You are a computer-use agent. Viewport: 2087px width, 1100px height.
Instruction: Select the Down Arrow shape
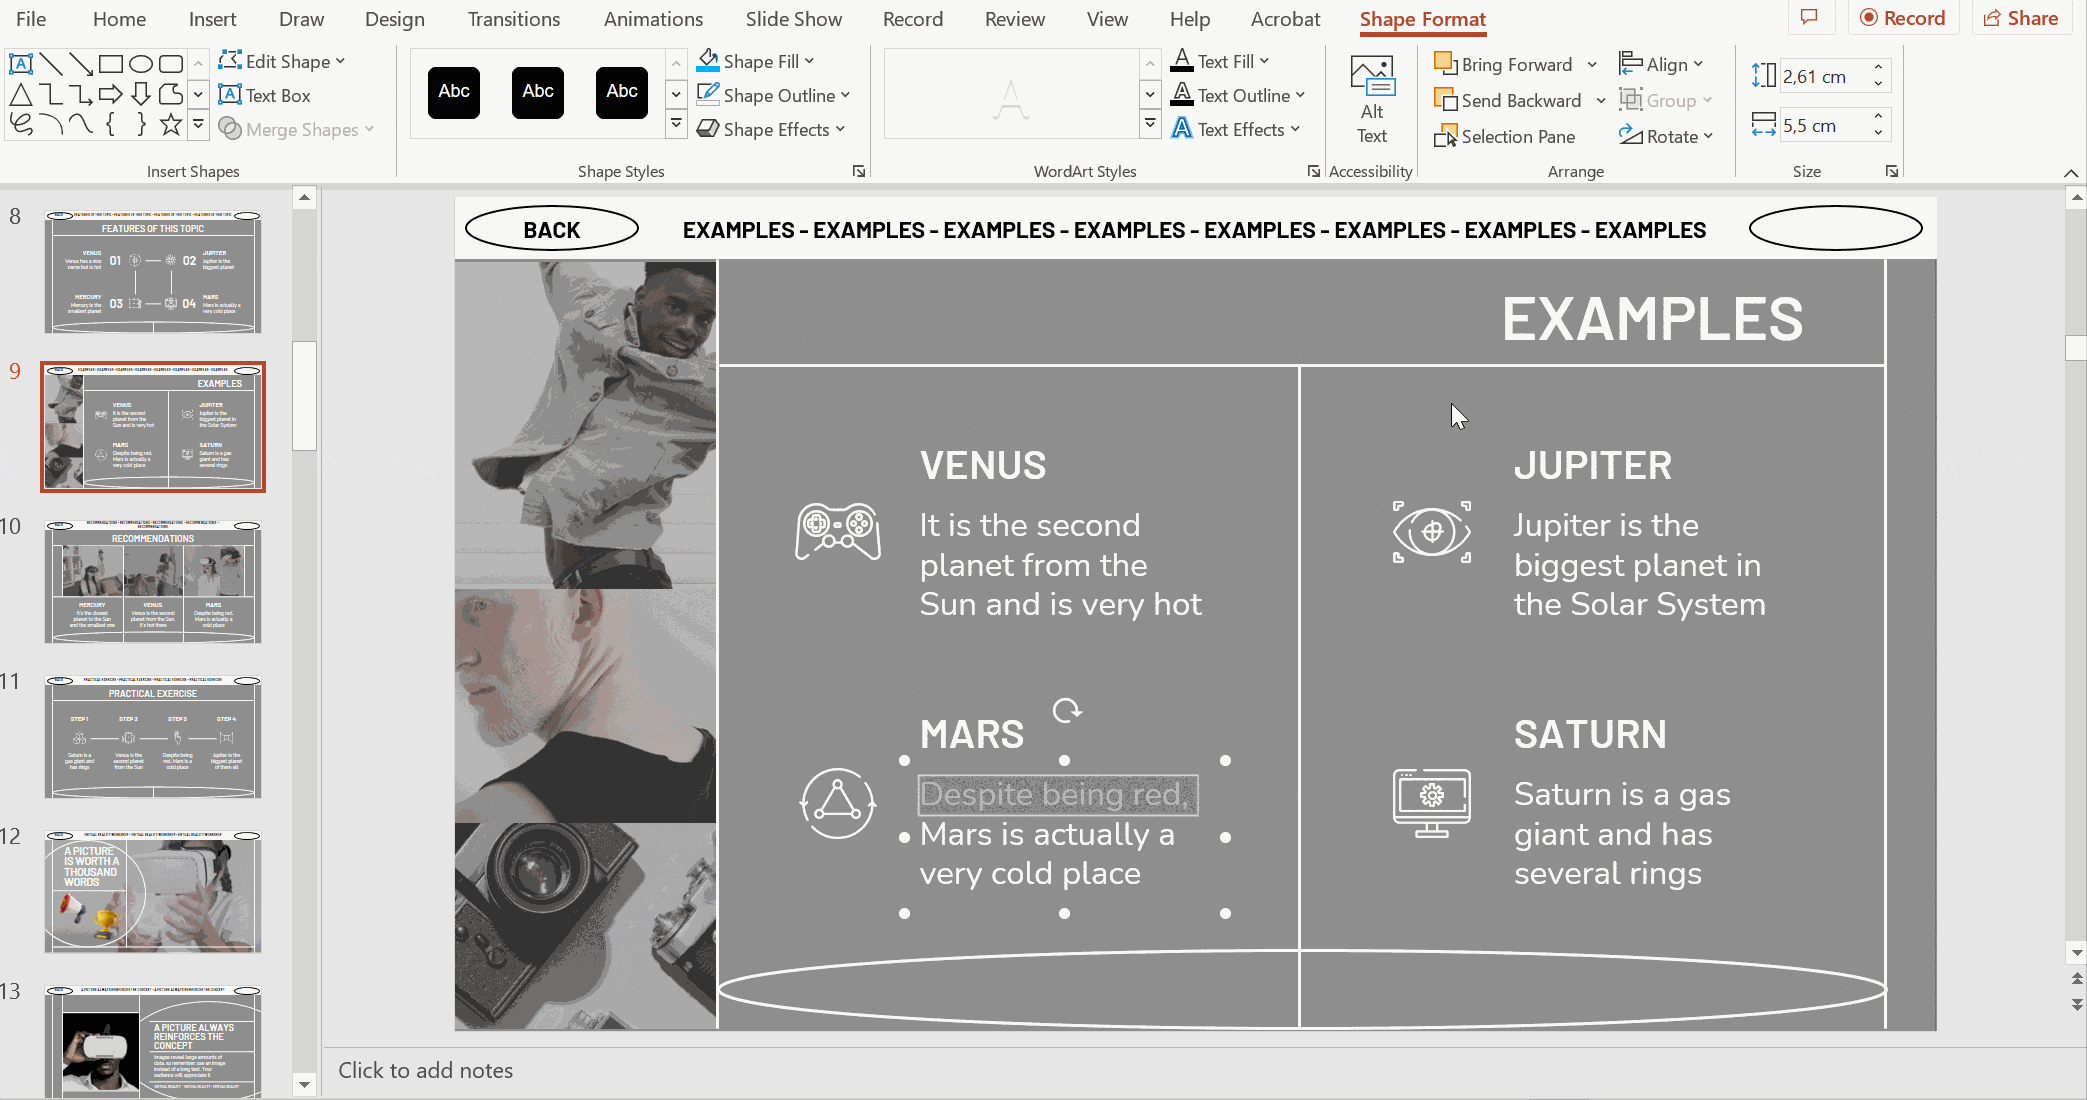click(141, 95)
